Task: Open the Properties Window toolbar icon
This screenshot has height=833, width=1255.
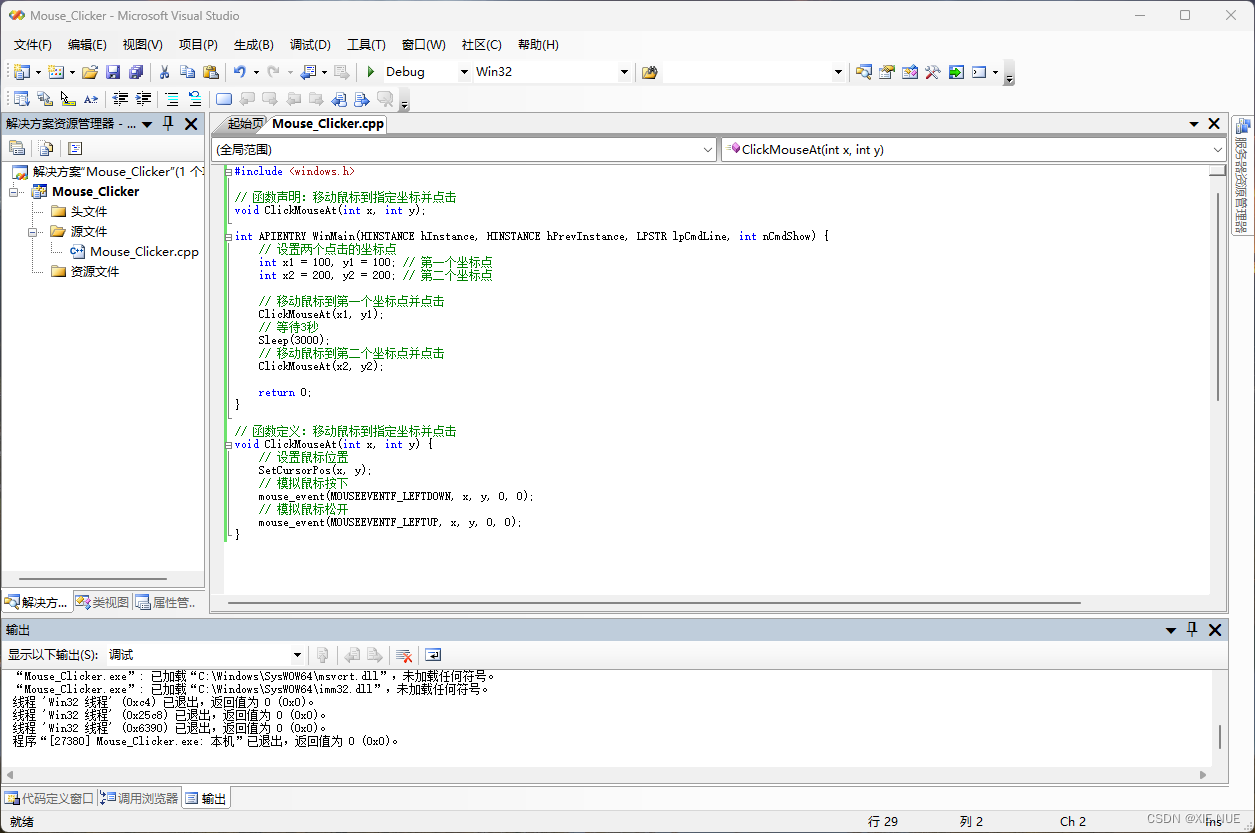Action: [x=886, y=72]
